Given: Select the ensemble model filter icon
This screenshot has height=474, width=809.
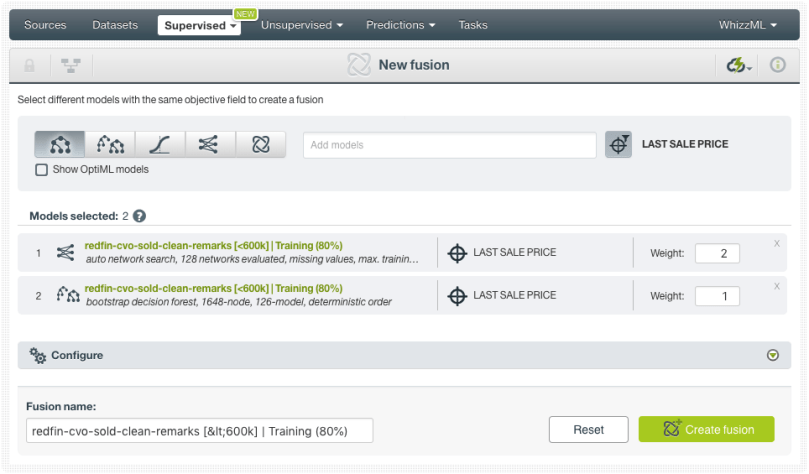Looking at the screenshot, I should point(110,145).
